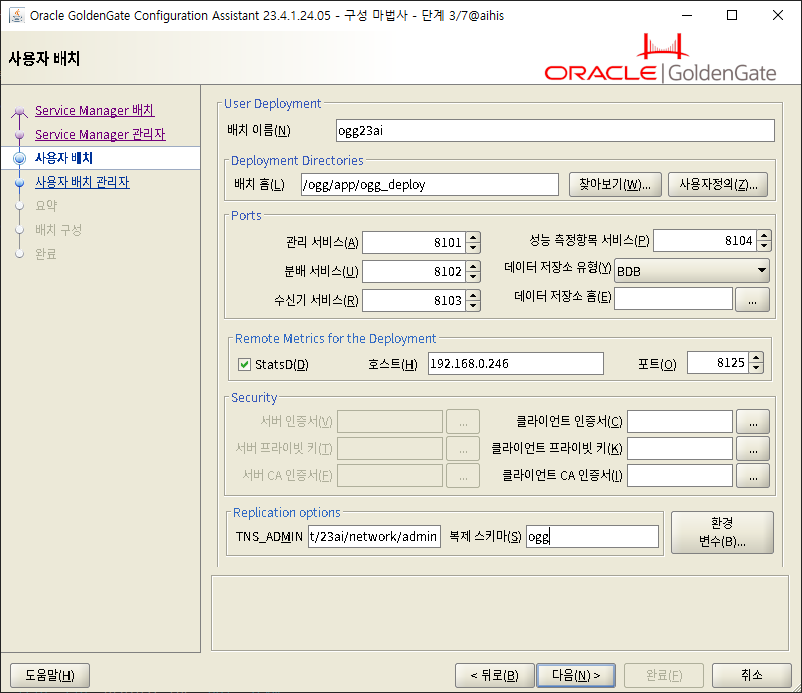Click the 도움말(H) help button
802x693 pixels.
tap(50, 676)
